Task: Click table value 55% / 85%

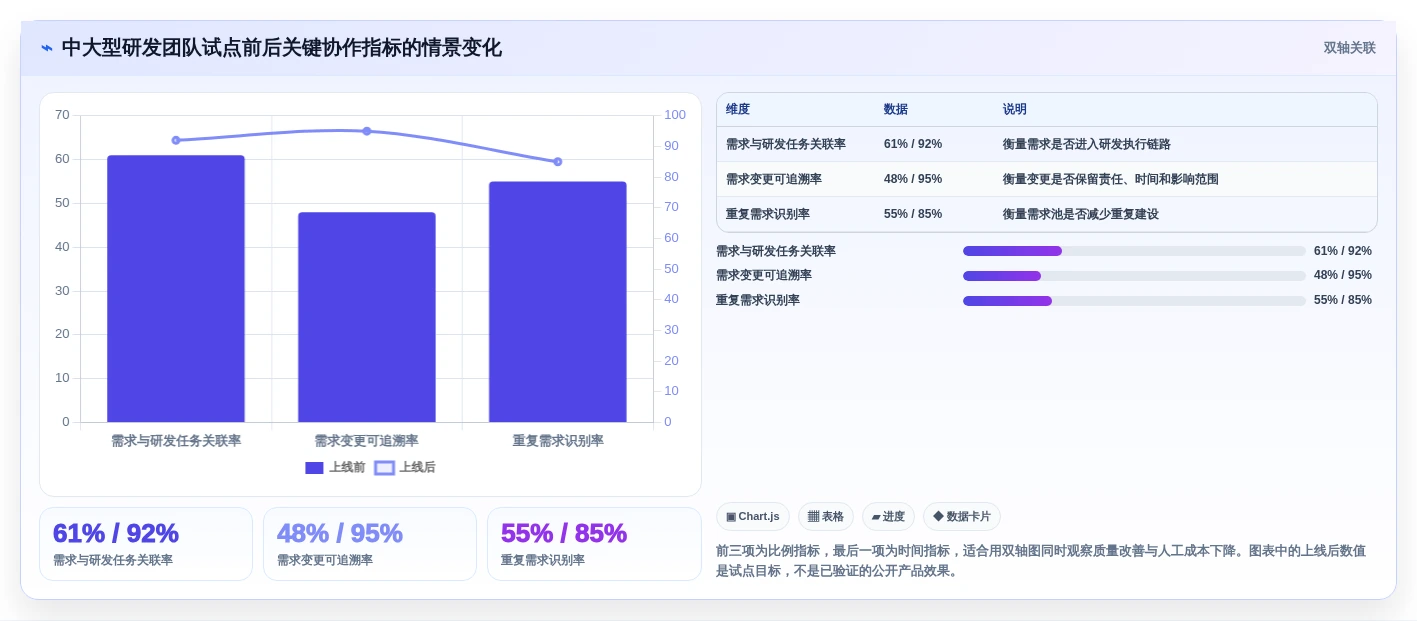Action: point(913,214)
